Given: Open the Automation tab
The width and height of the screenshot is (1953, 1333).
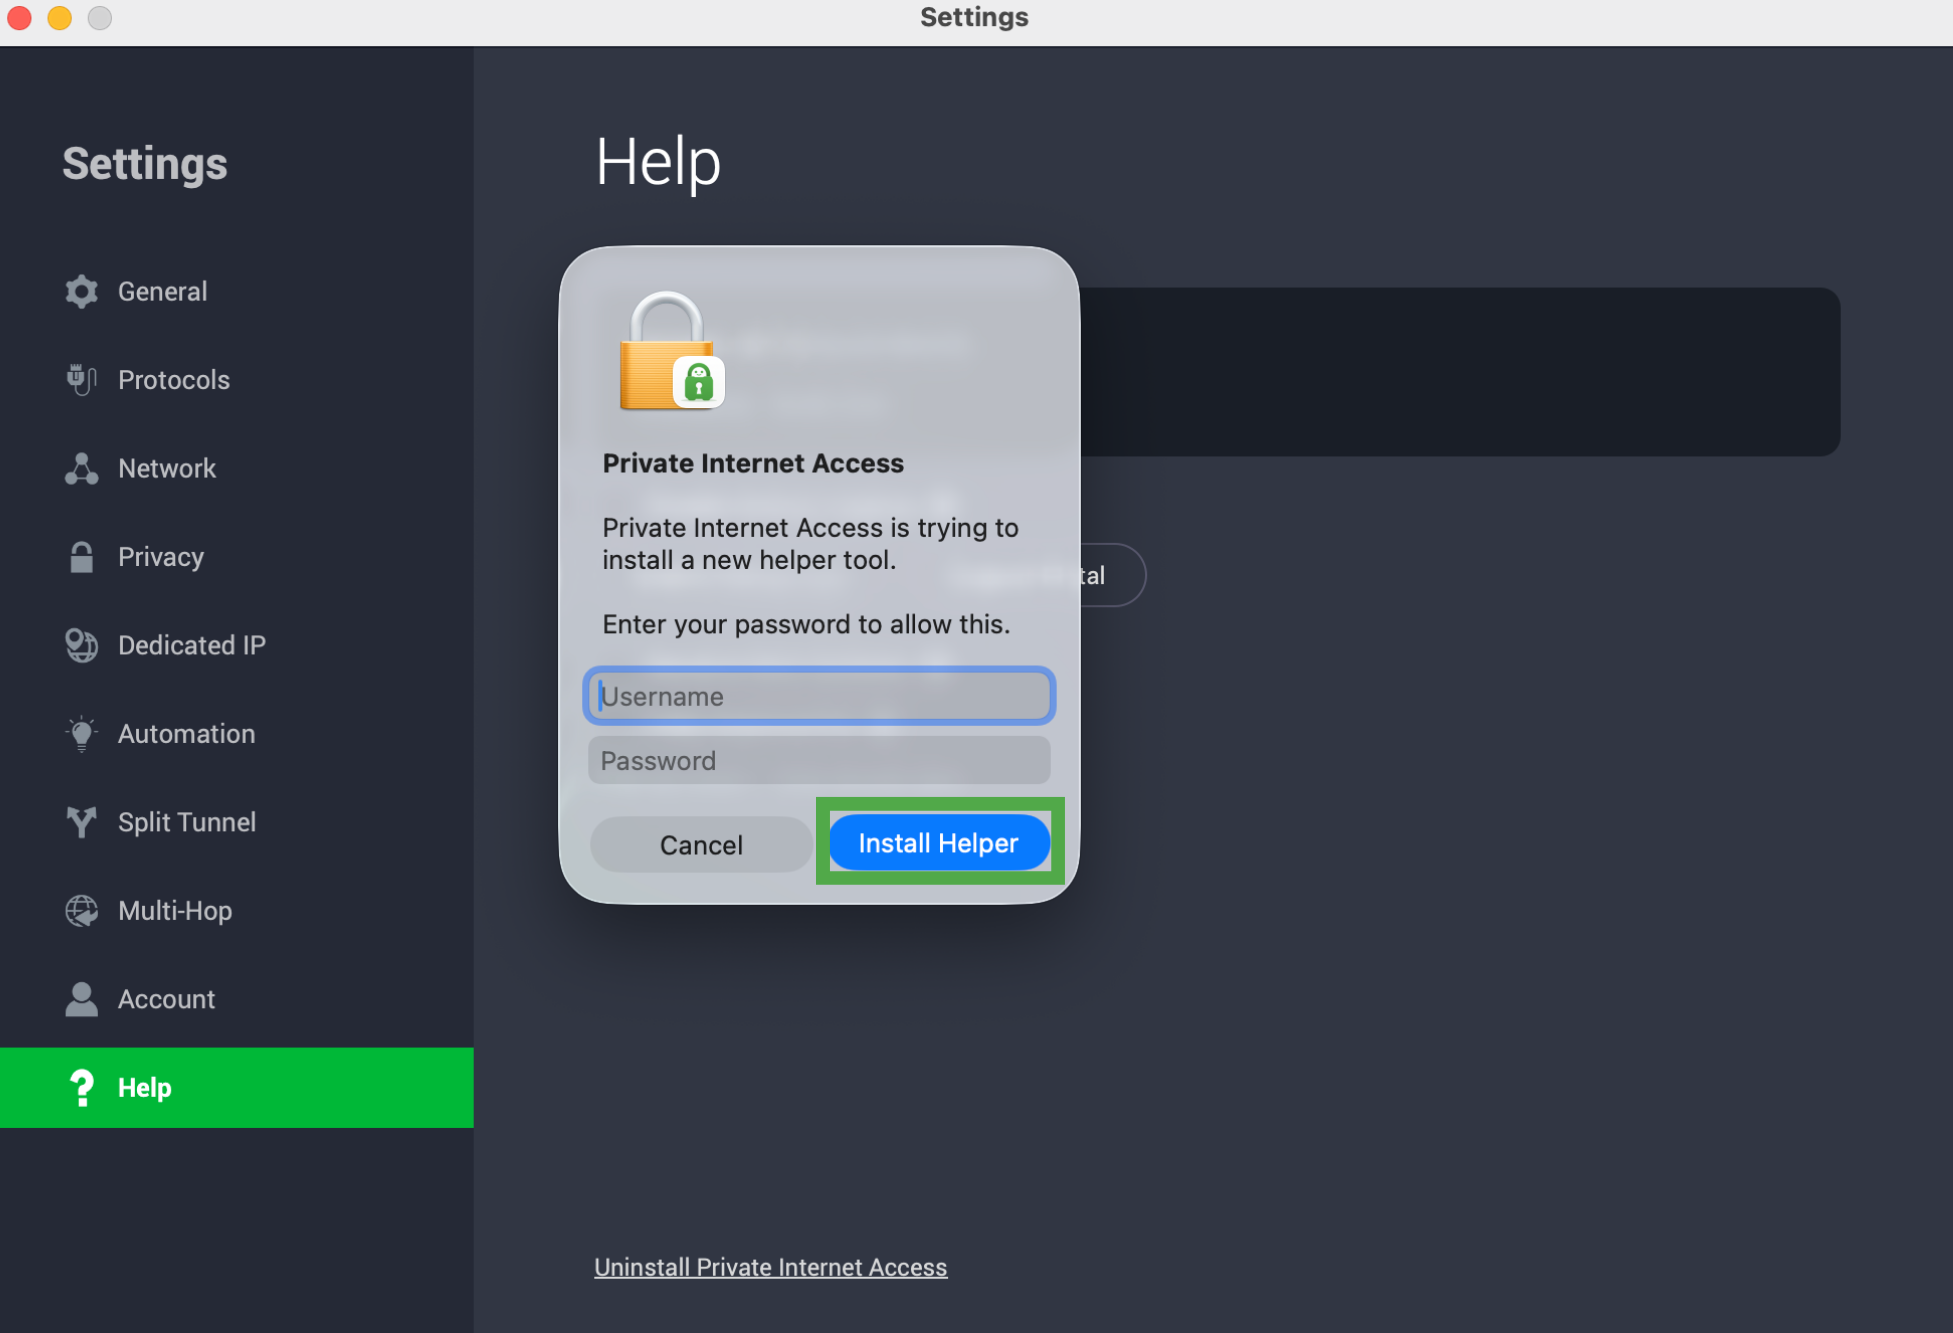Looking at the screenshot, I should 237,734.
